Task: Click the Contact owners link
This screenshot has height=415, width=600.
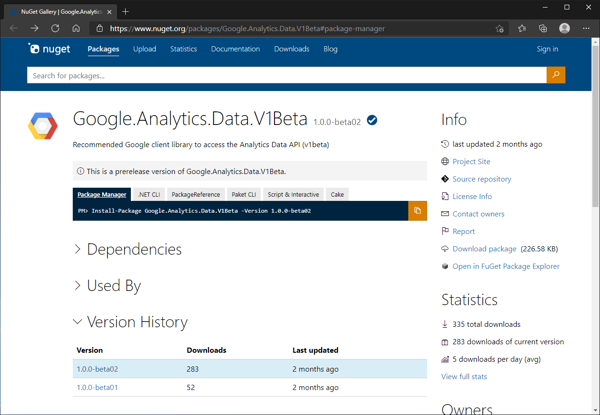Action: [x=478, y=214]
